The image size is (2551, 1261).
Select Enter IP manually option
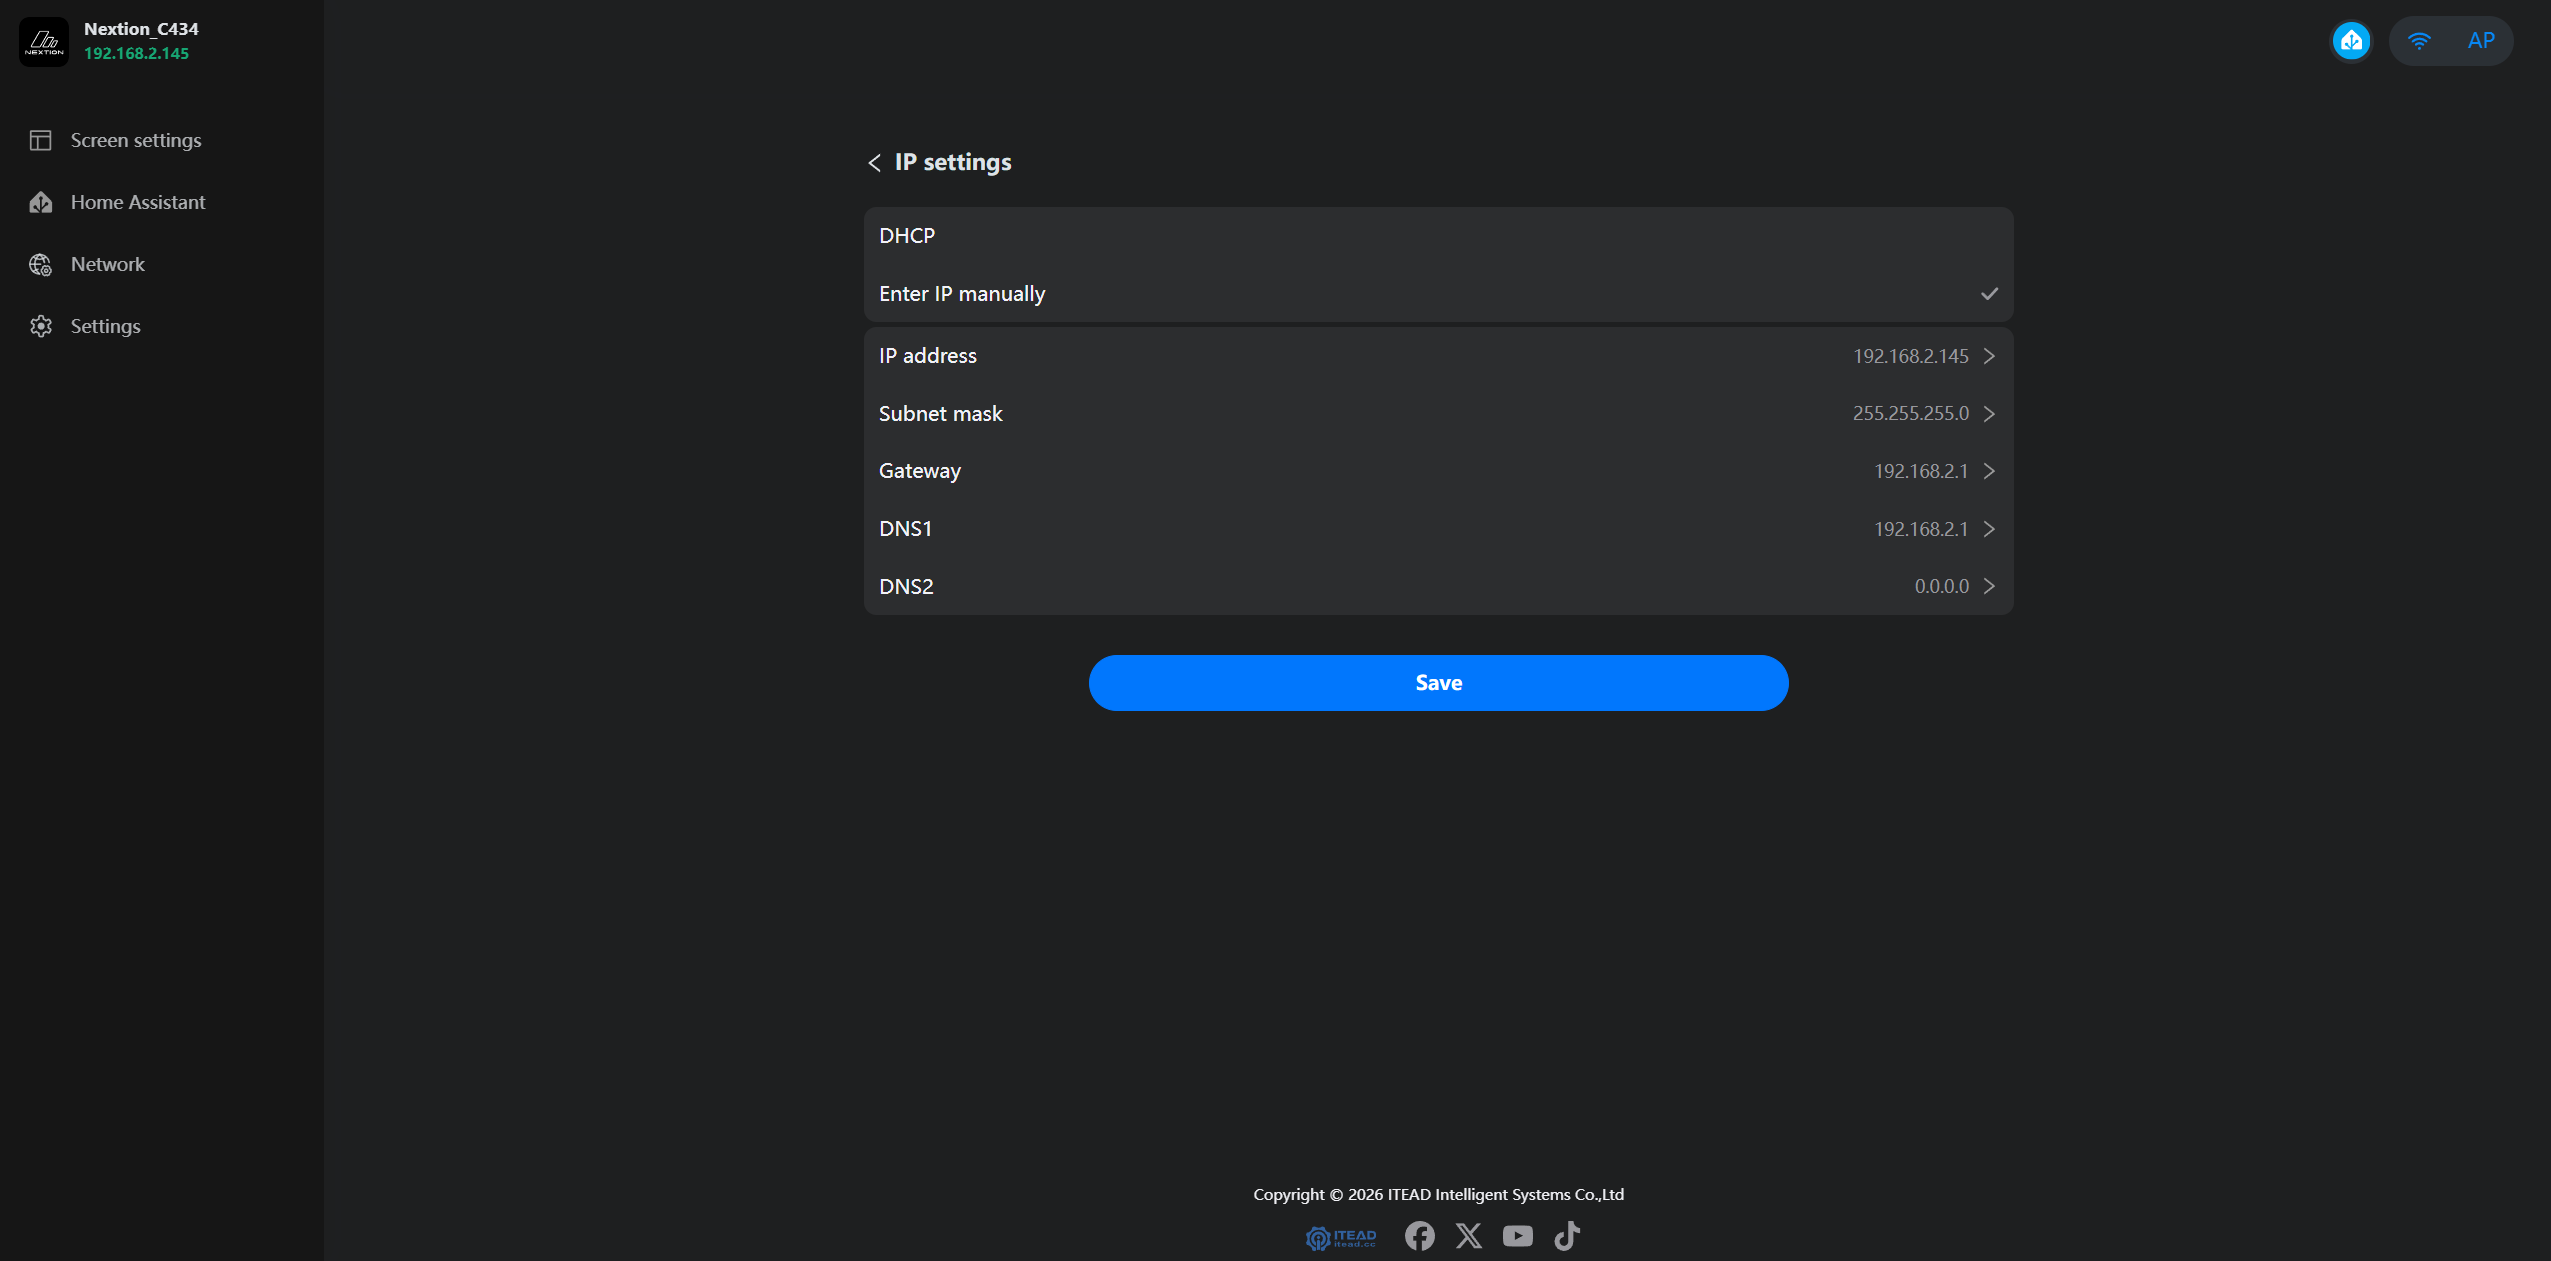(x=1438, y=294)
